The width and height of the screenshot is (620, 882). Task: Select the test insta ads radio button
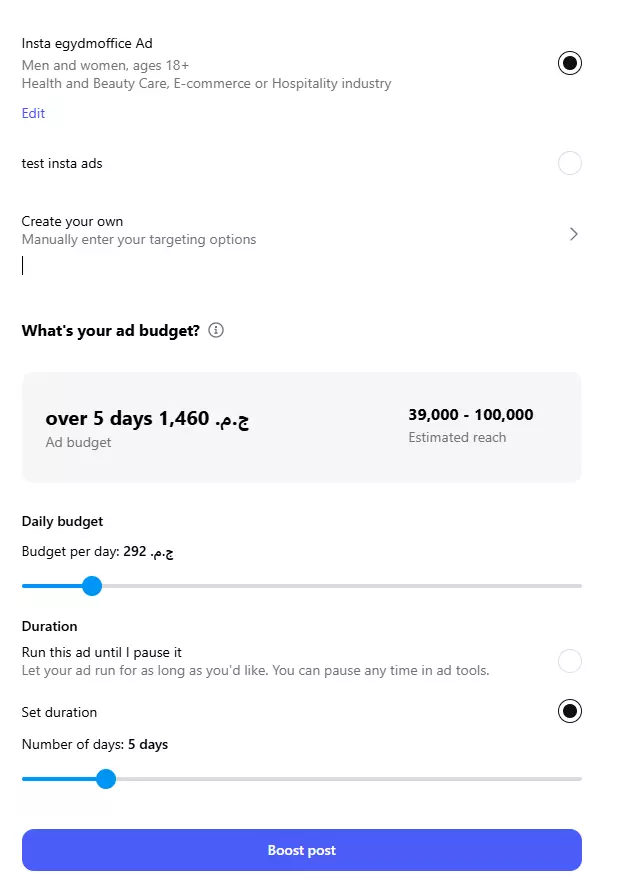[569, 163]
